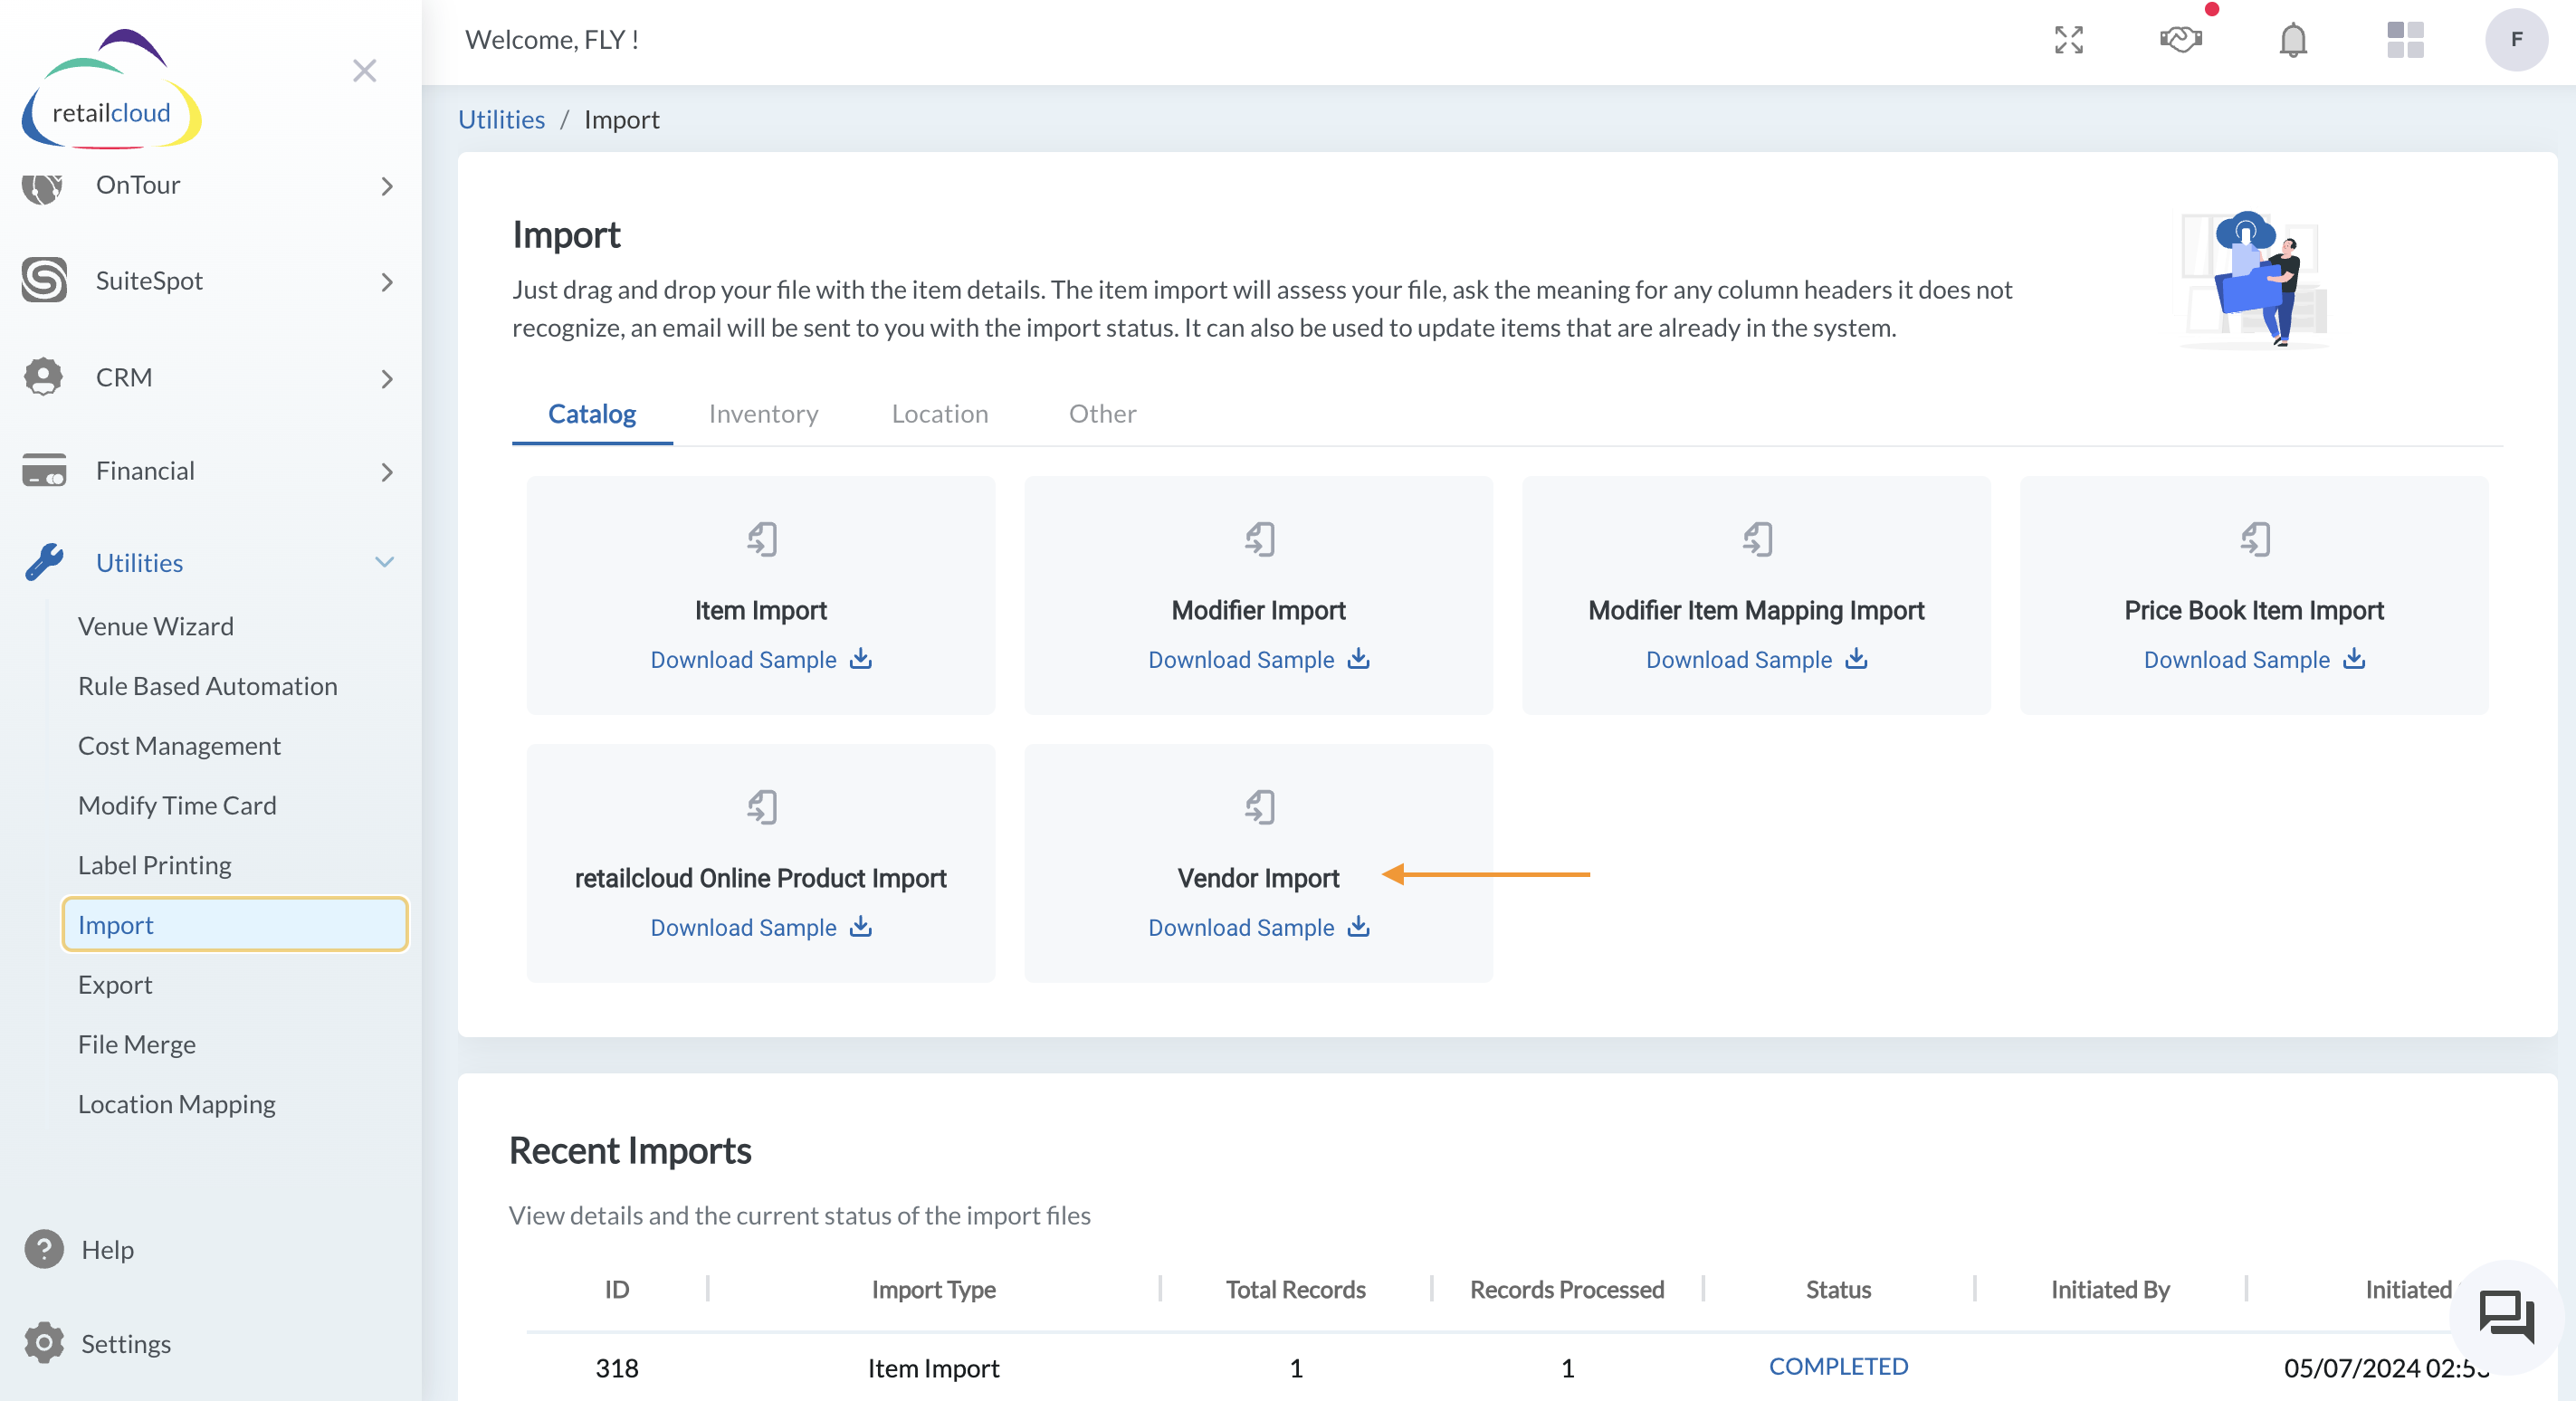
Task: Click download icon under Item Import
Action: [861, 659]
